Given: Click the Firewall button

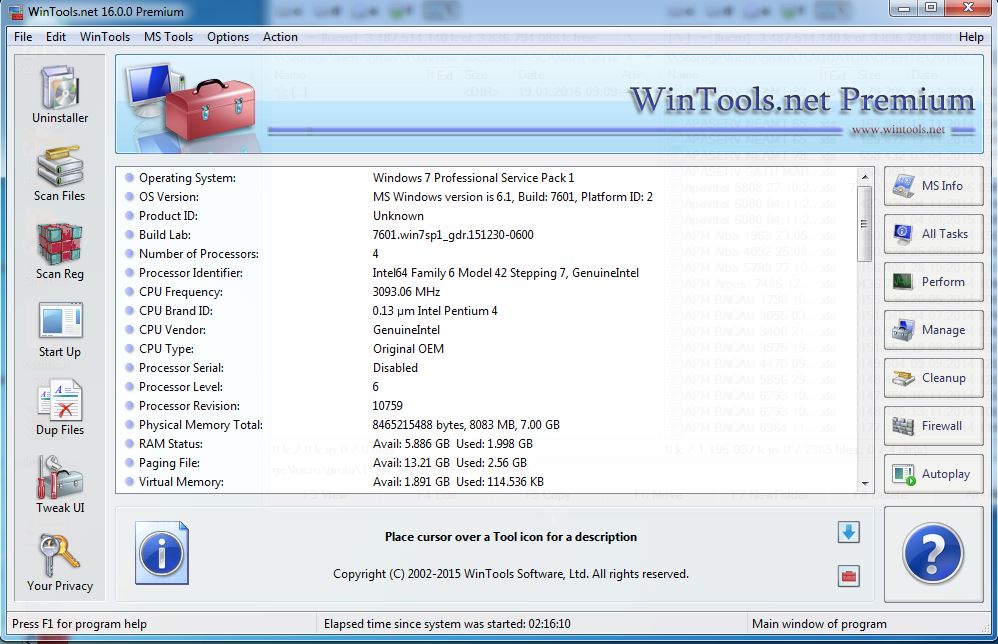Looking at the screenshot, I should coord(933,426).
